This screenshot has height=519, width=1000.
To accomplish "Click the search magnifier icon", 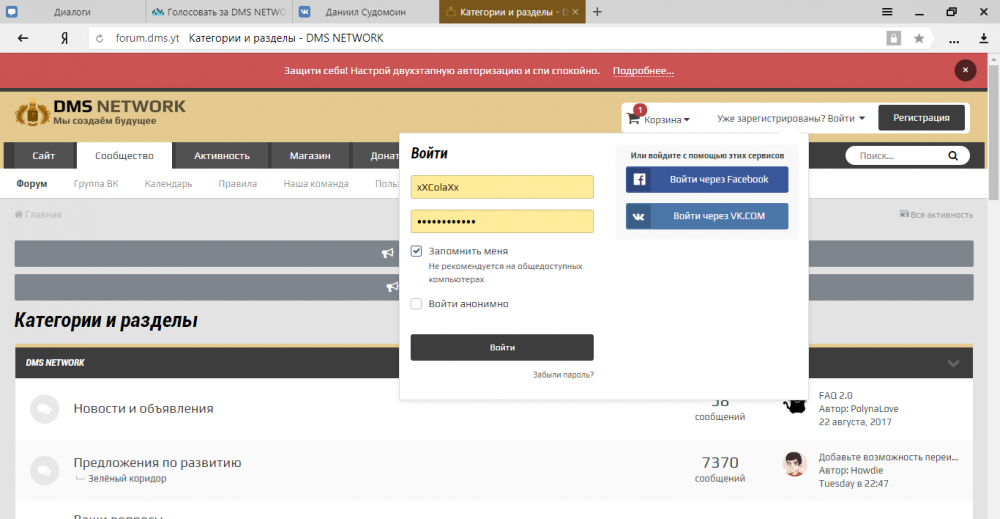I will (x=954, y=156).
